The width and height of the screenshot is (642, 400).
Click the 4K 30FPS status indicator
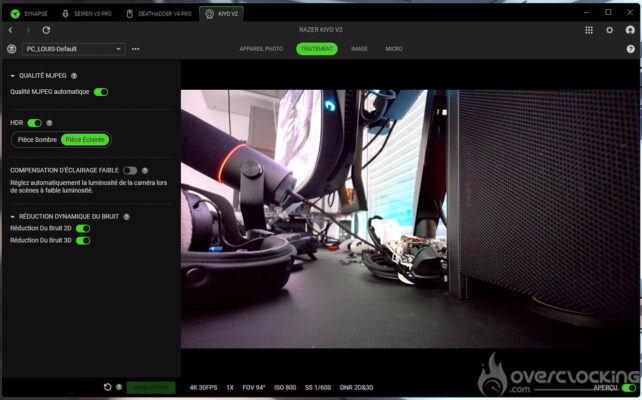(x=203, y=387)
